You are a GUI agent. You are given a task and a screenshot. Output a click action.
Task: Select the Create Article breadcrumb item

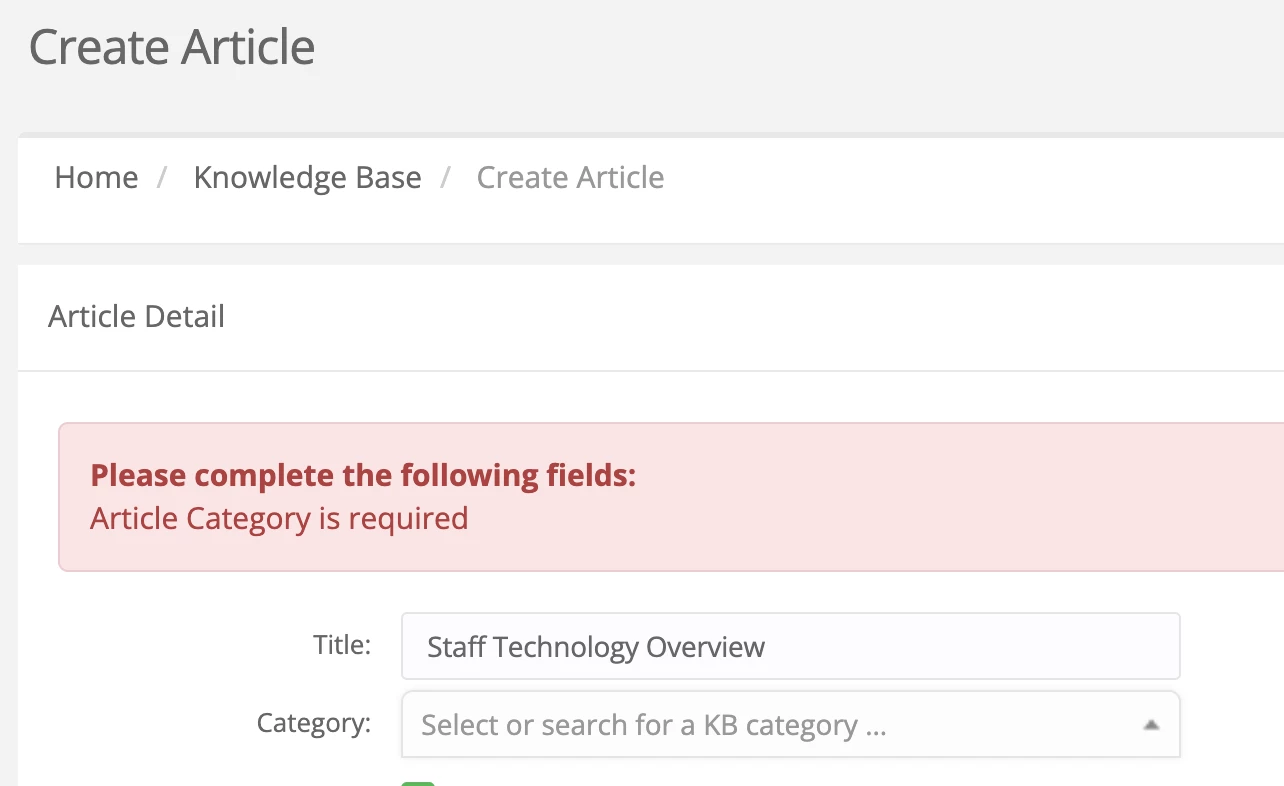pos(570,177)
